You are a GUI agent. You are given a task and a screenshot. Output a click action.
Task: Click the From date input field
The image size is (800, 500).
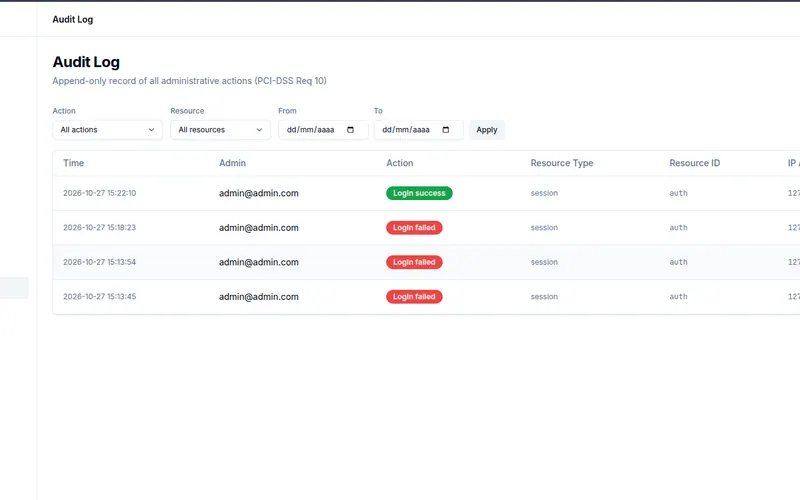click(x=323, y=130)
